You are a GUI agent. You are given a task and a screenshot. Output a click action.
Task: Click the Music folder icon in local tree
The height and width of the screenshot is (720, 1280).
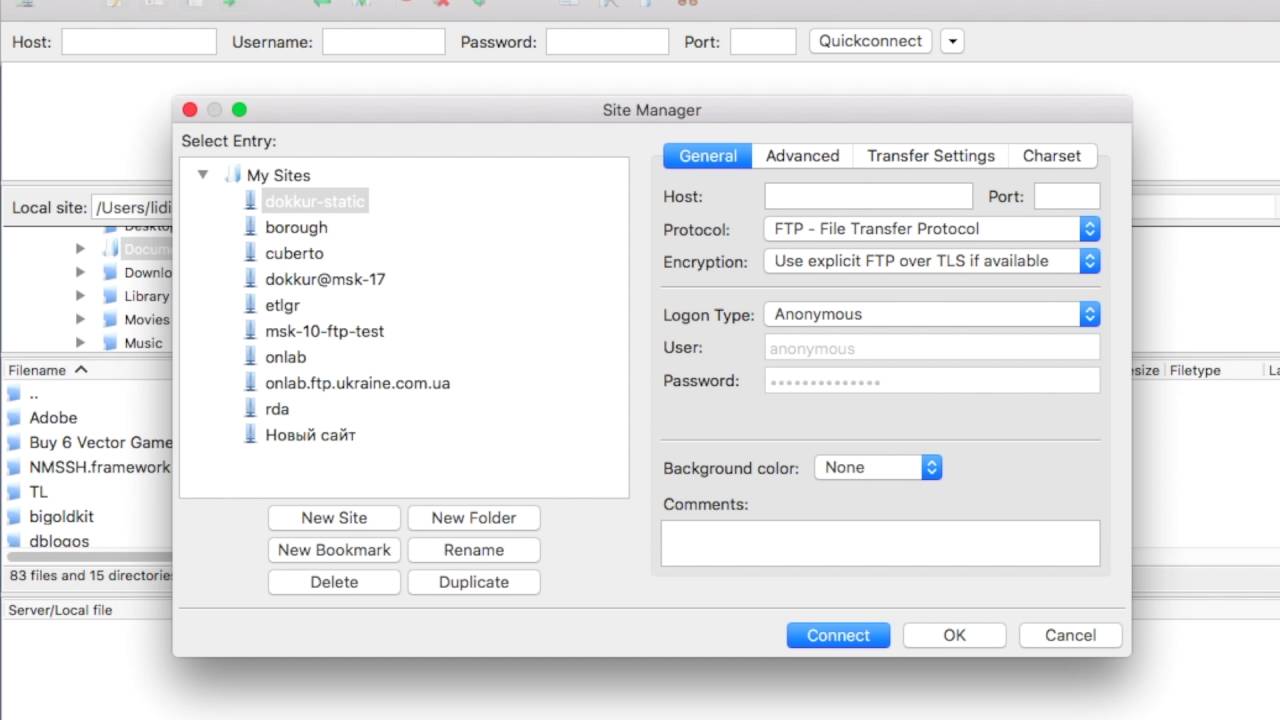pos(111,342)
